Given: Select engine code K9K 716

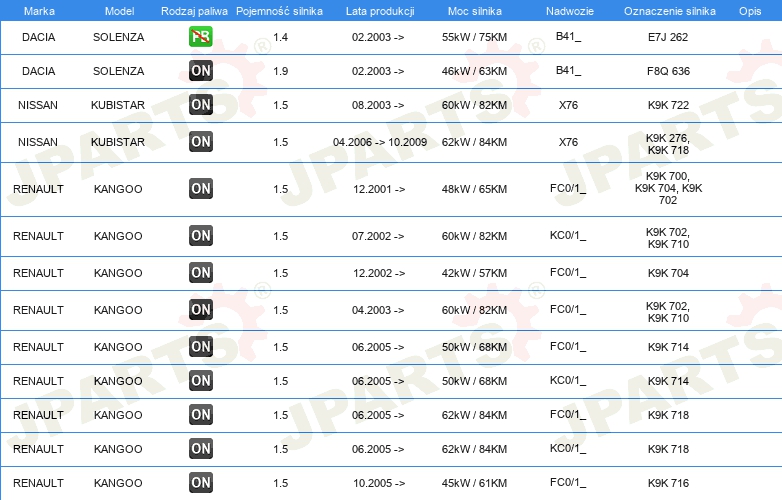Looking at the screenshot, I should (x=668, y=483).
